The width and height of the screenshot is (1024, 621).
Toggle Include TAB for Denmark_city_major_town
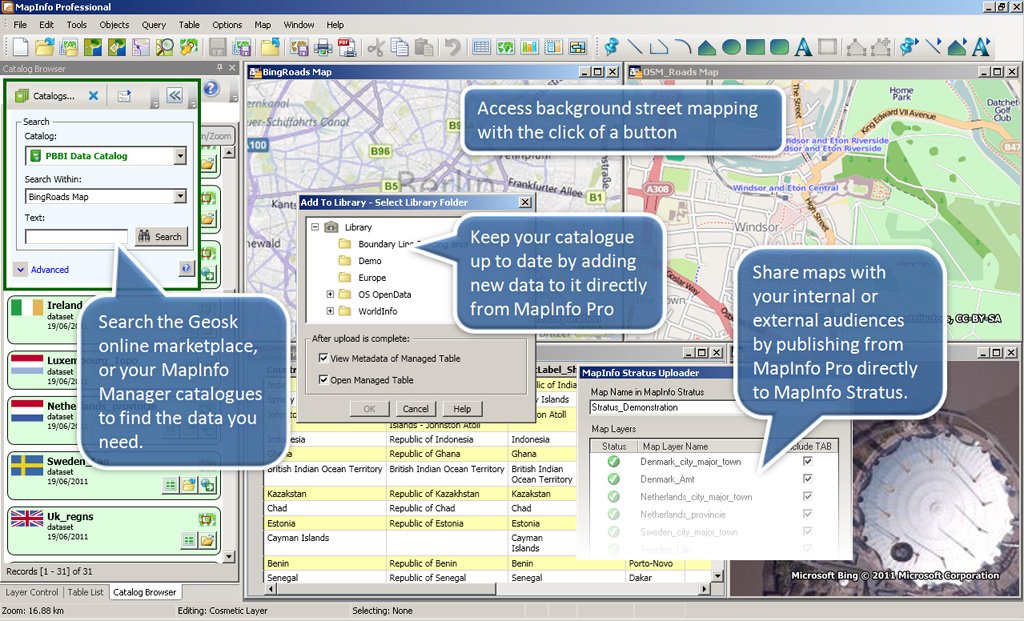coord(807,461)
